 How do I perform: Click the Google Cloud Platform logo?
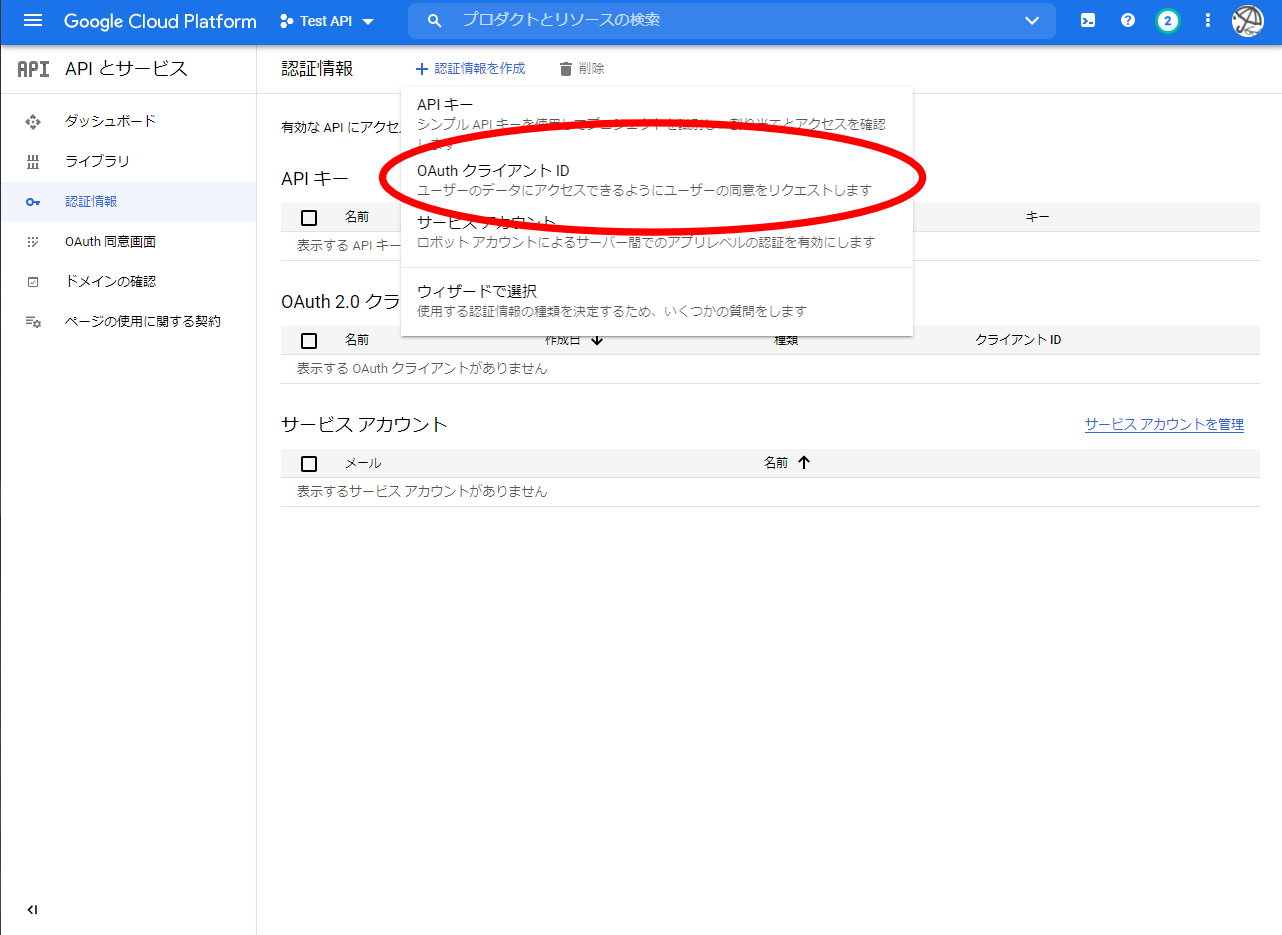160,21
